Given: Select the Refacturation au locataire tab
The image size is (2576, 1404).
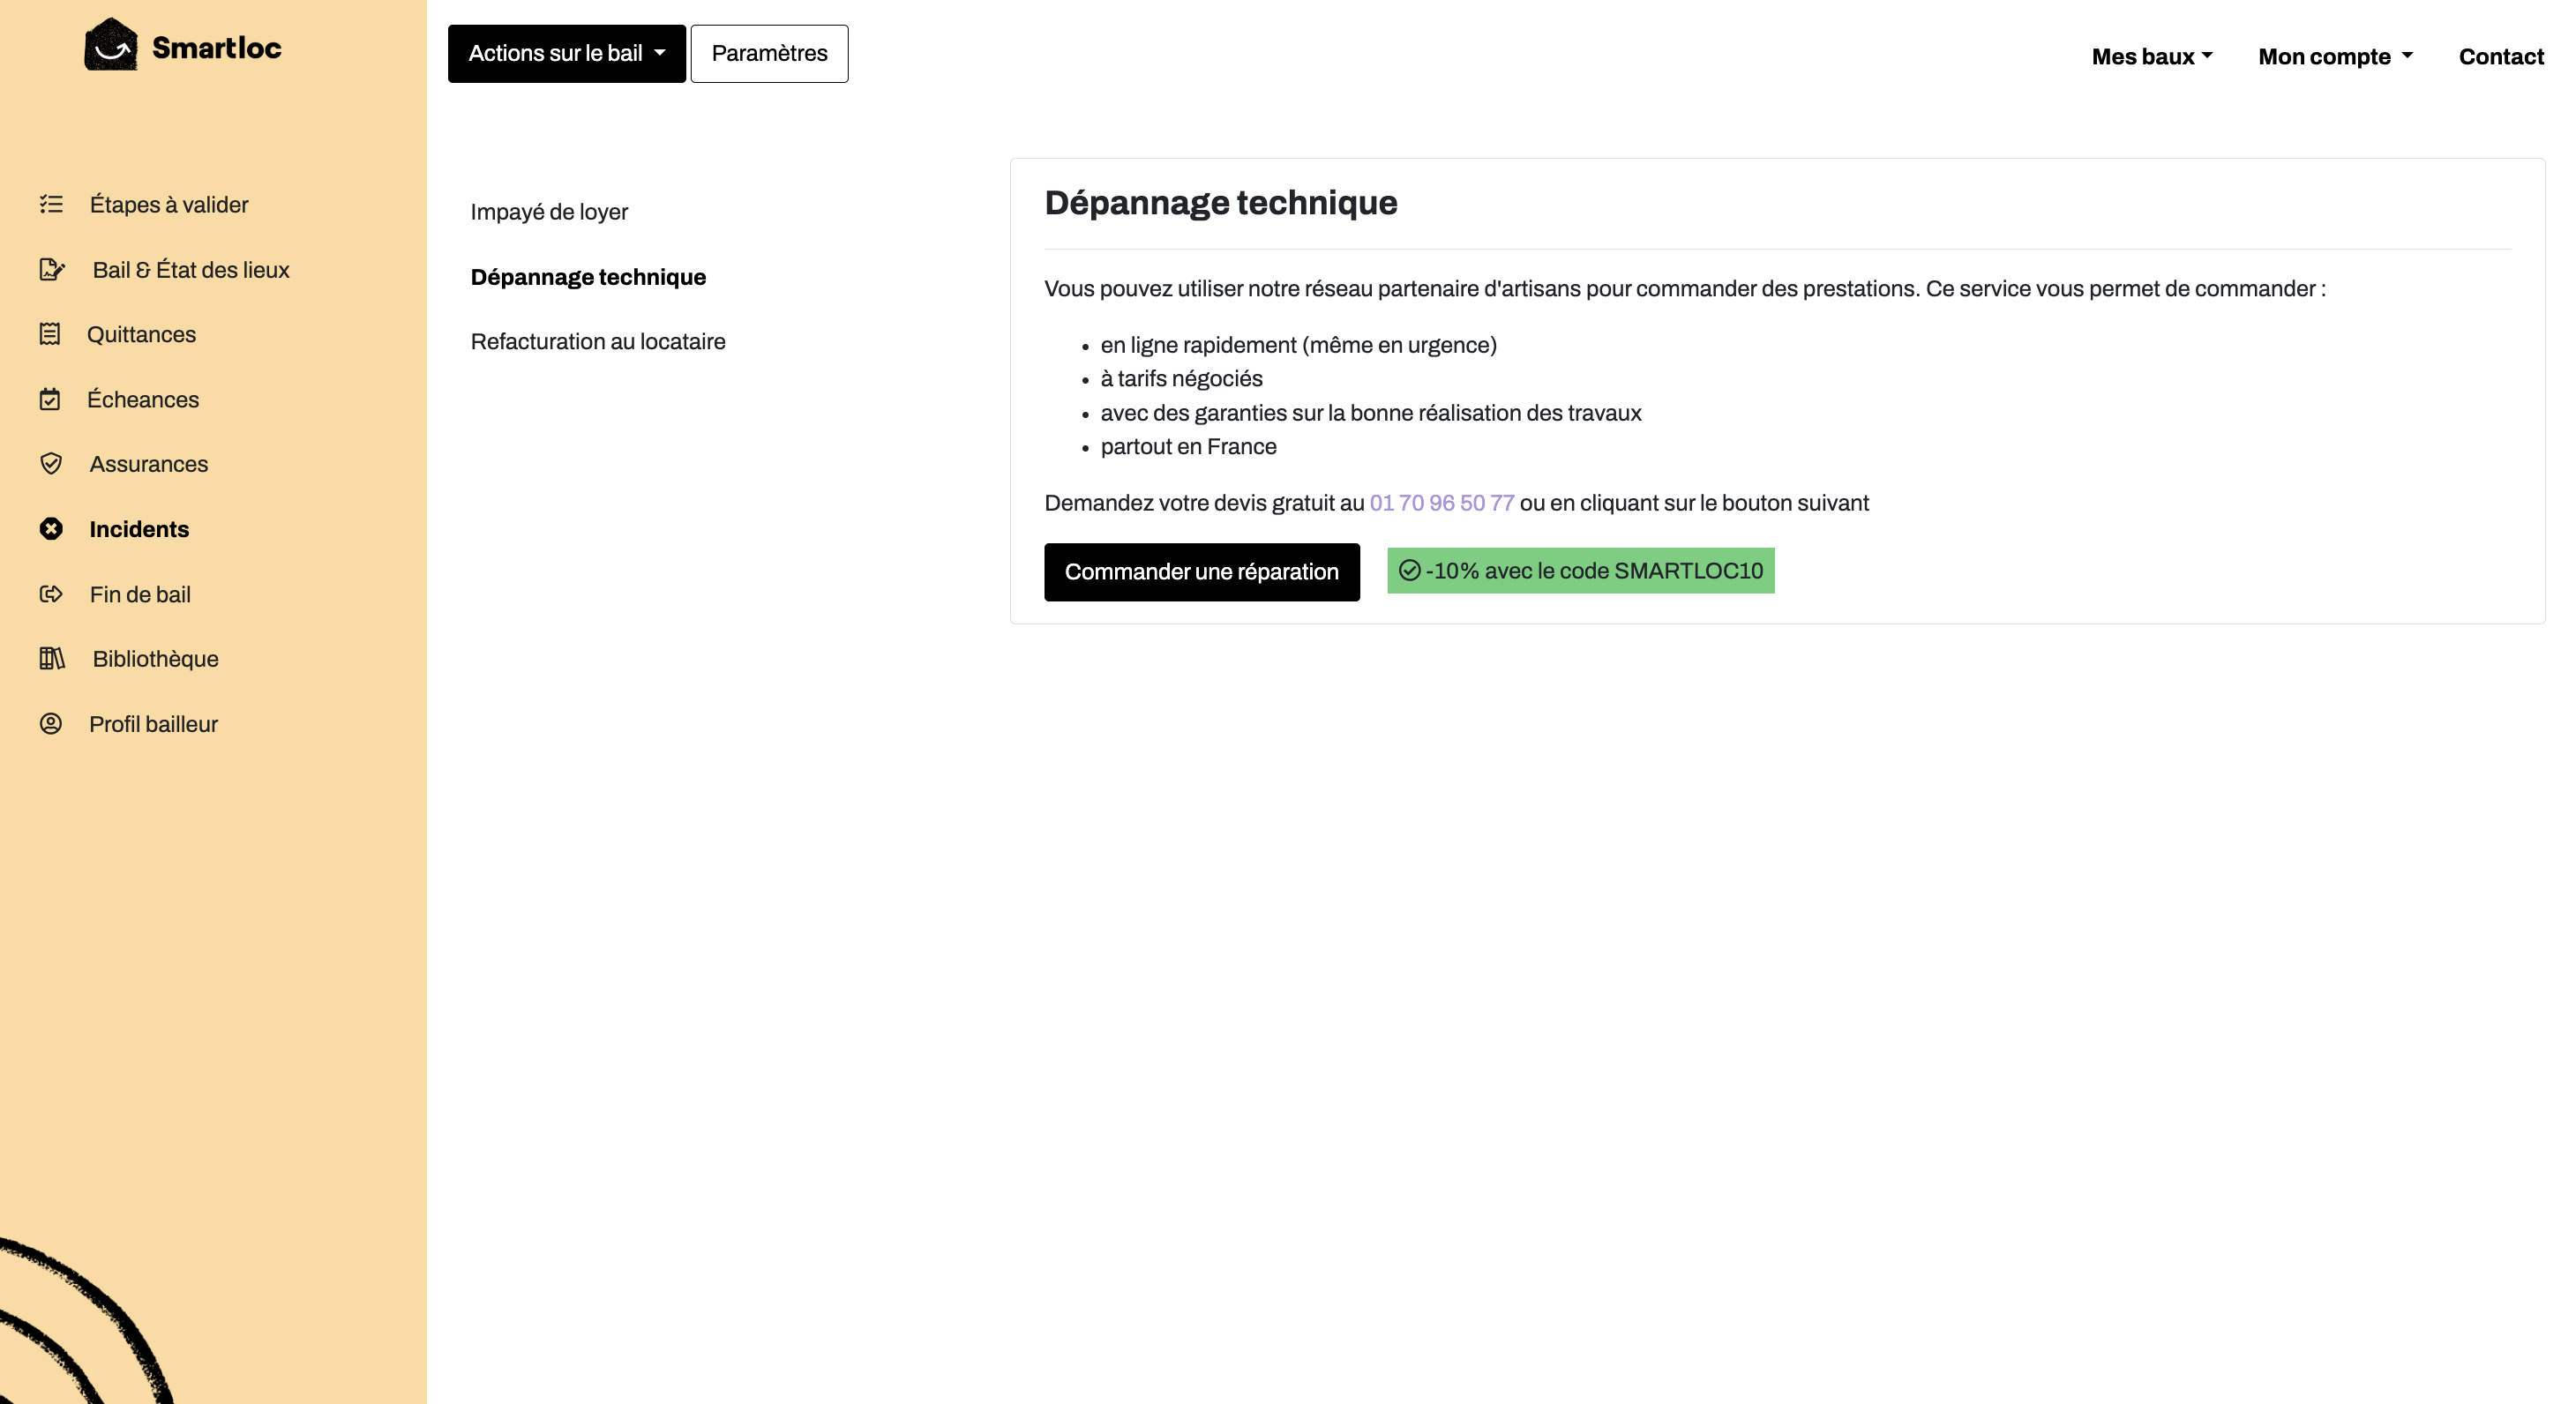Looking at the screenshot, I should (598, 342).
